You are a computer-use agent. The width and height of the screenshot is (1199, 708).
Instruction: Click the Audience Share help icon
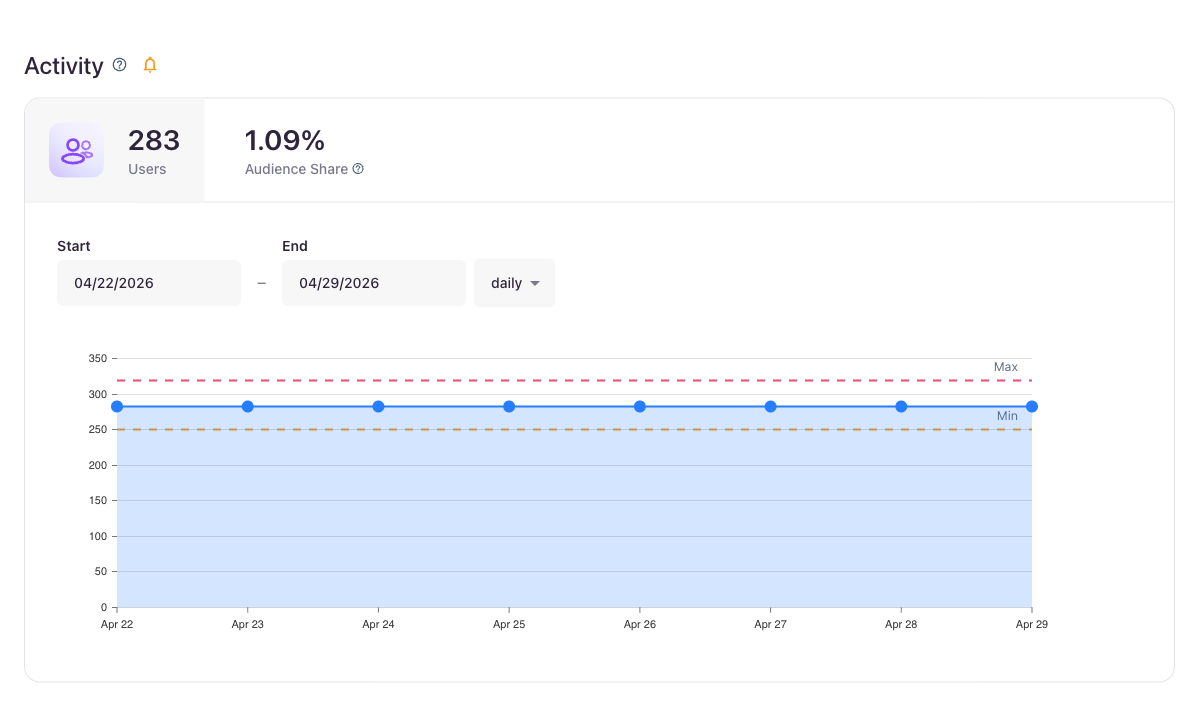pos(358,169)
